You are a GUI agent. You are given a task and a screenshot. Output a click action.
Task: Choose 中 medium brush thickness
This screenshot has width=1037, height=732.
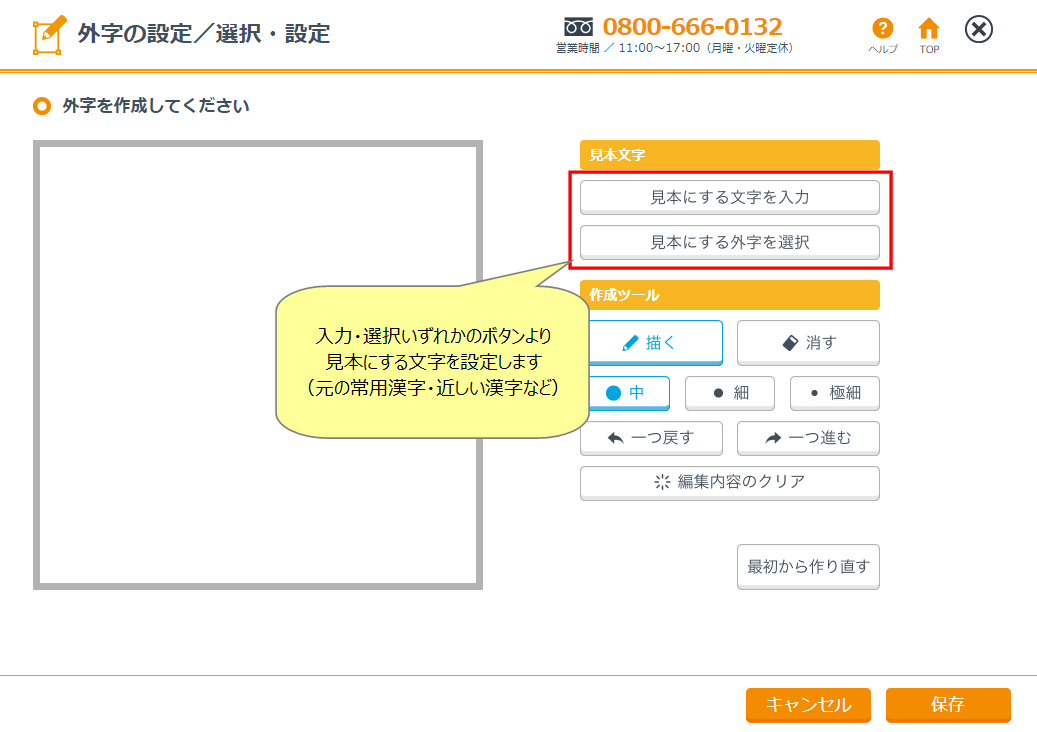tap(625, 393)
